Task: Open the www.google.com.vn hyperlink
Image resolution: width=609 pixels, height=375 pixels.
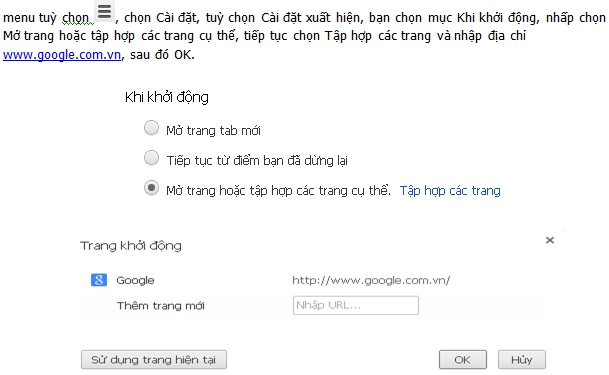Action: click(62, 55)
